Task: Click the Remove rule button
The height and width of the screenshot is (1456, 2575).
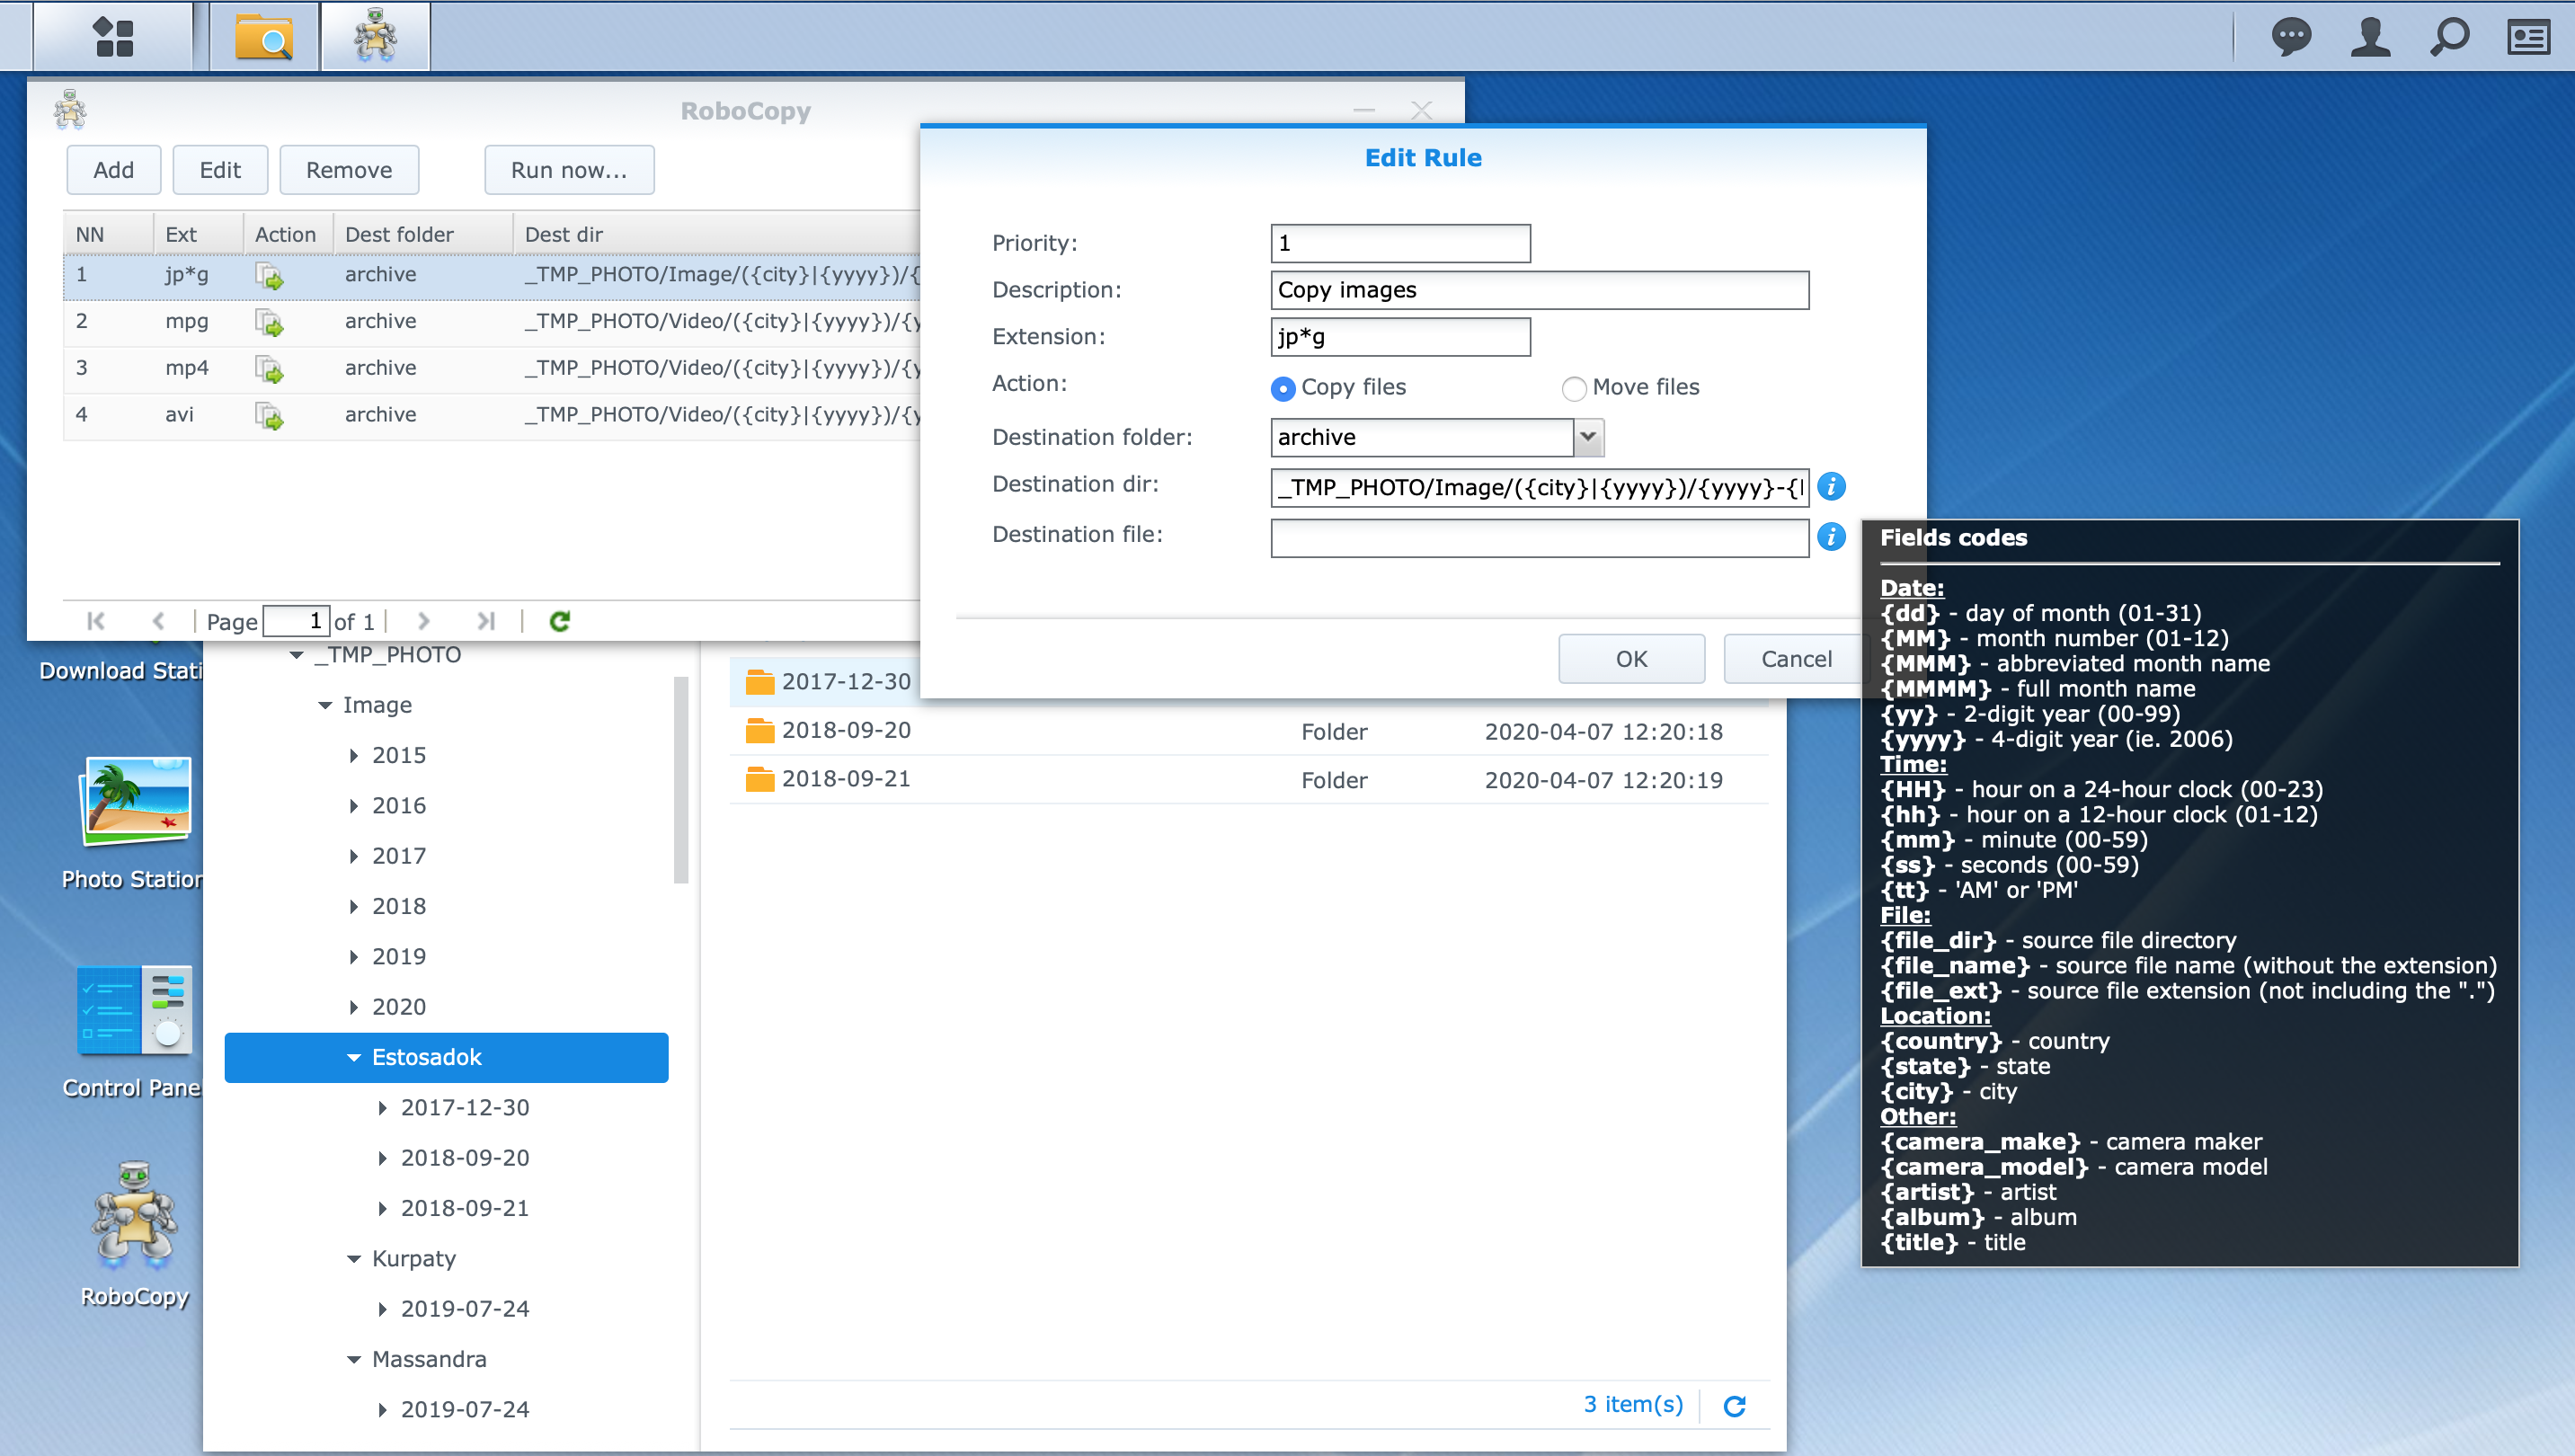Action: pyautogui.click(x=349, y=170)
